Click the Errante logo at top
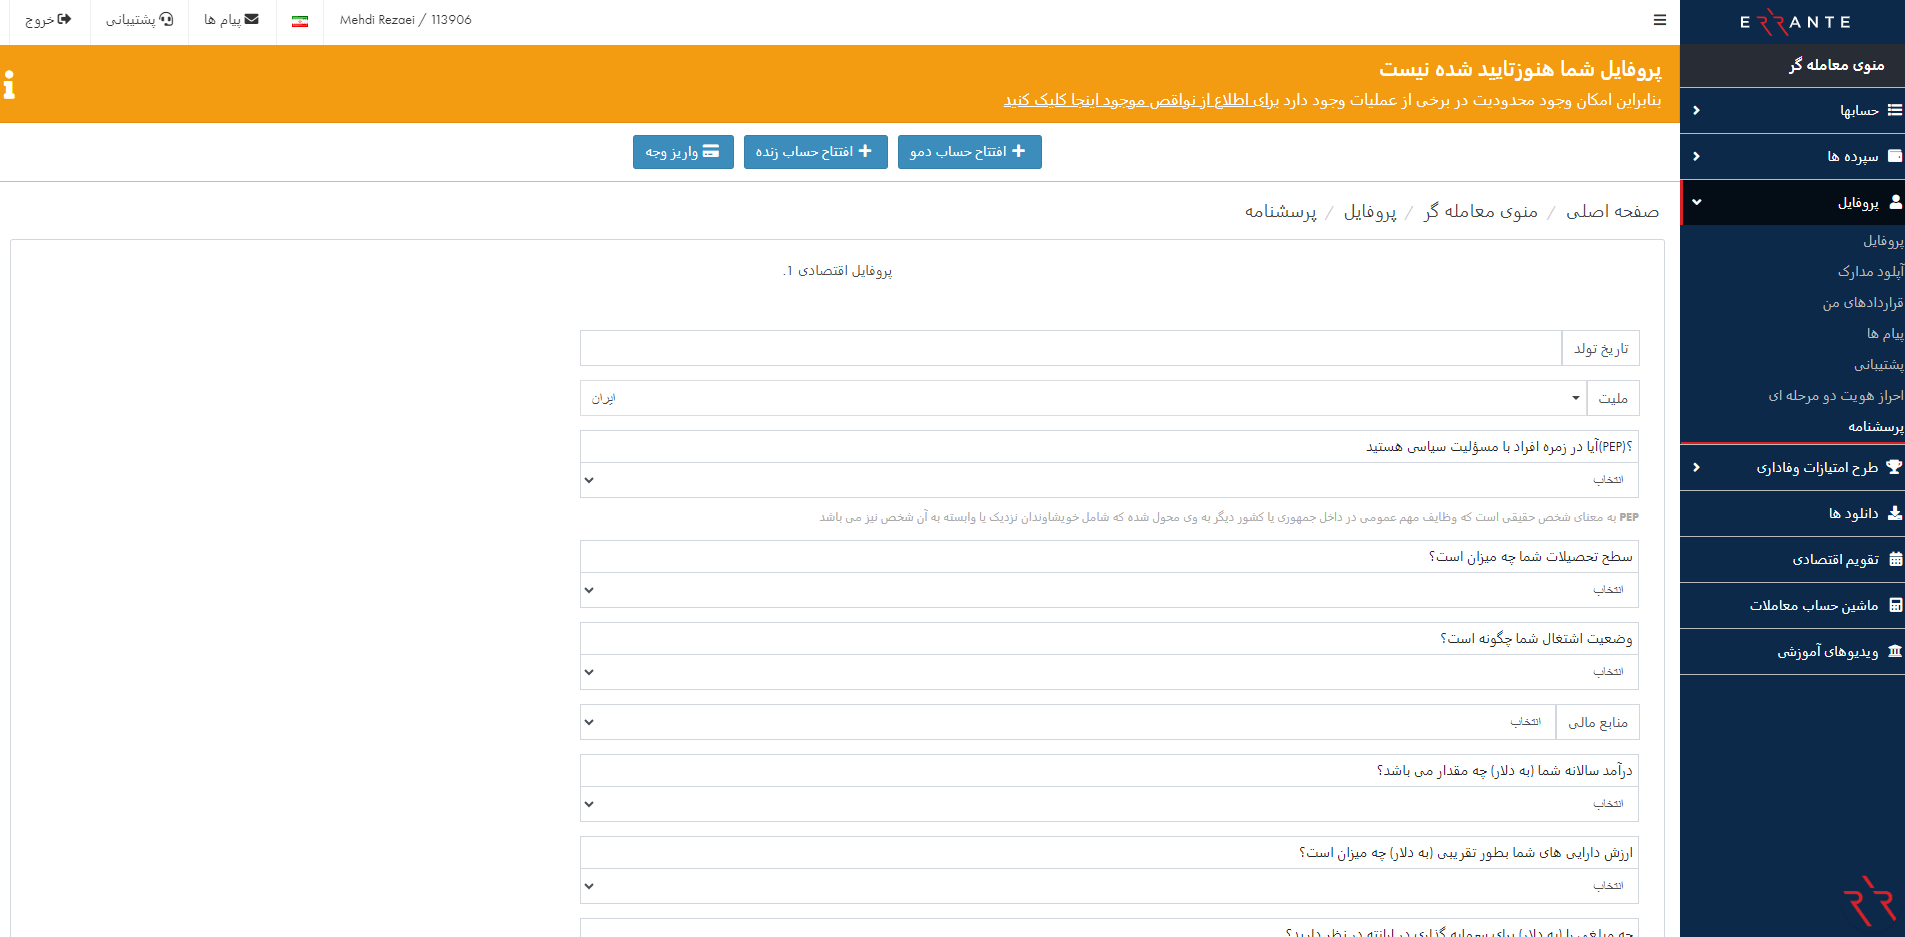The height and width of the screenshot is (937, 1905). tap(1794, 22)
